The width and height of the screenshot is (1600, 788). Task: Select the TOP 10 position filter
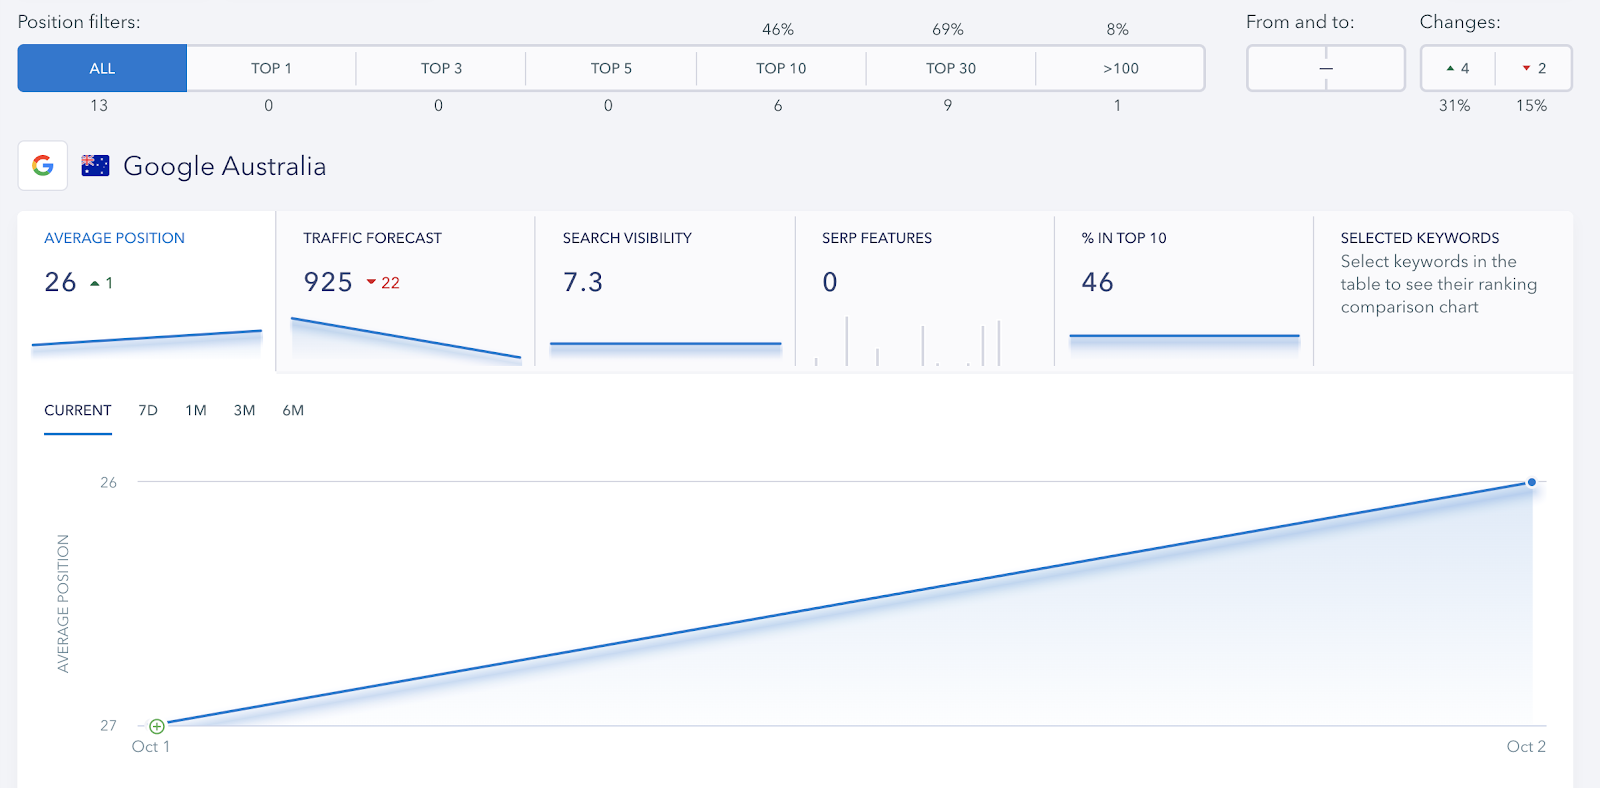pos(781,68)
